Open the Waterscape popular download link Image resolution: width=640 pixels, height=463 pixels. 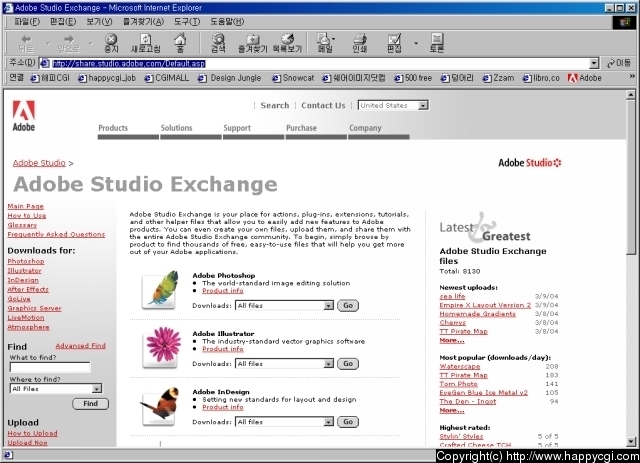[460, 367]
